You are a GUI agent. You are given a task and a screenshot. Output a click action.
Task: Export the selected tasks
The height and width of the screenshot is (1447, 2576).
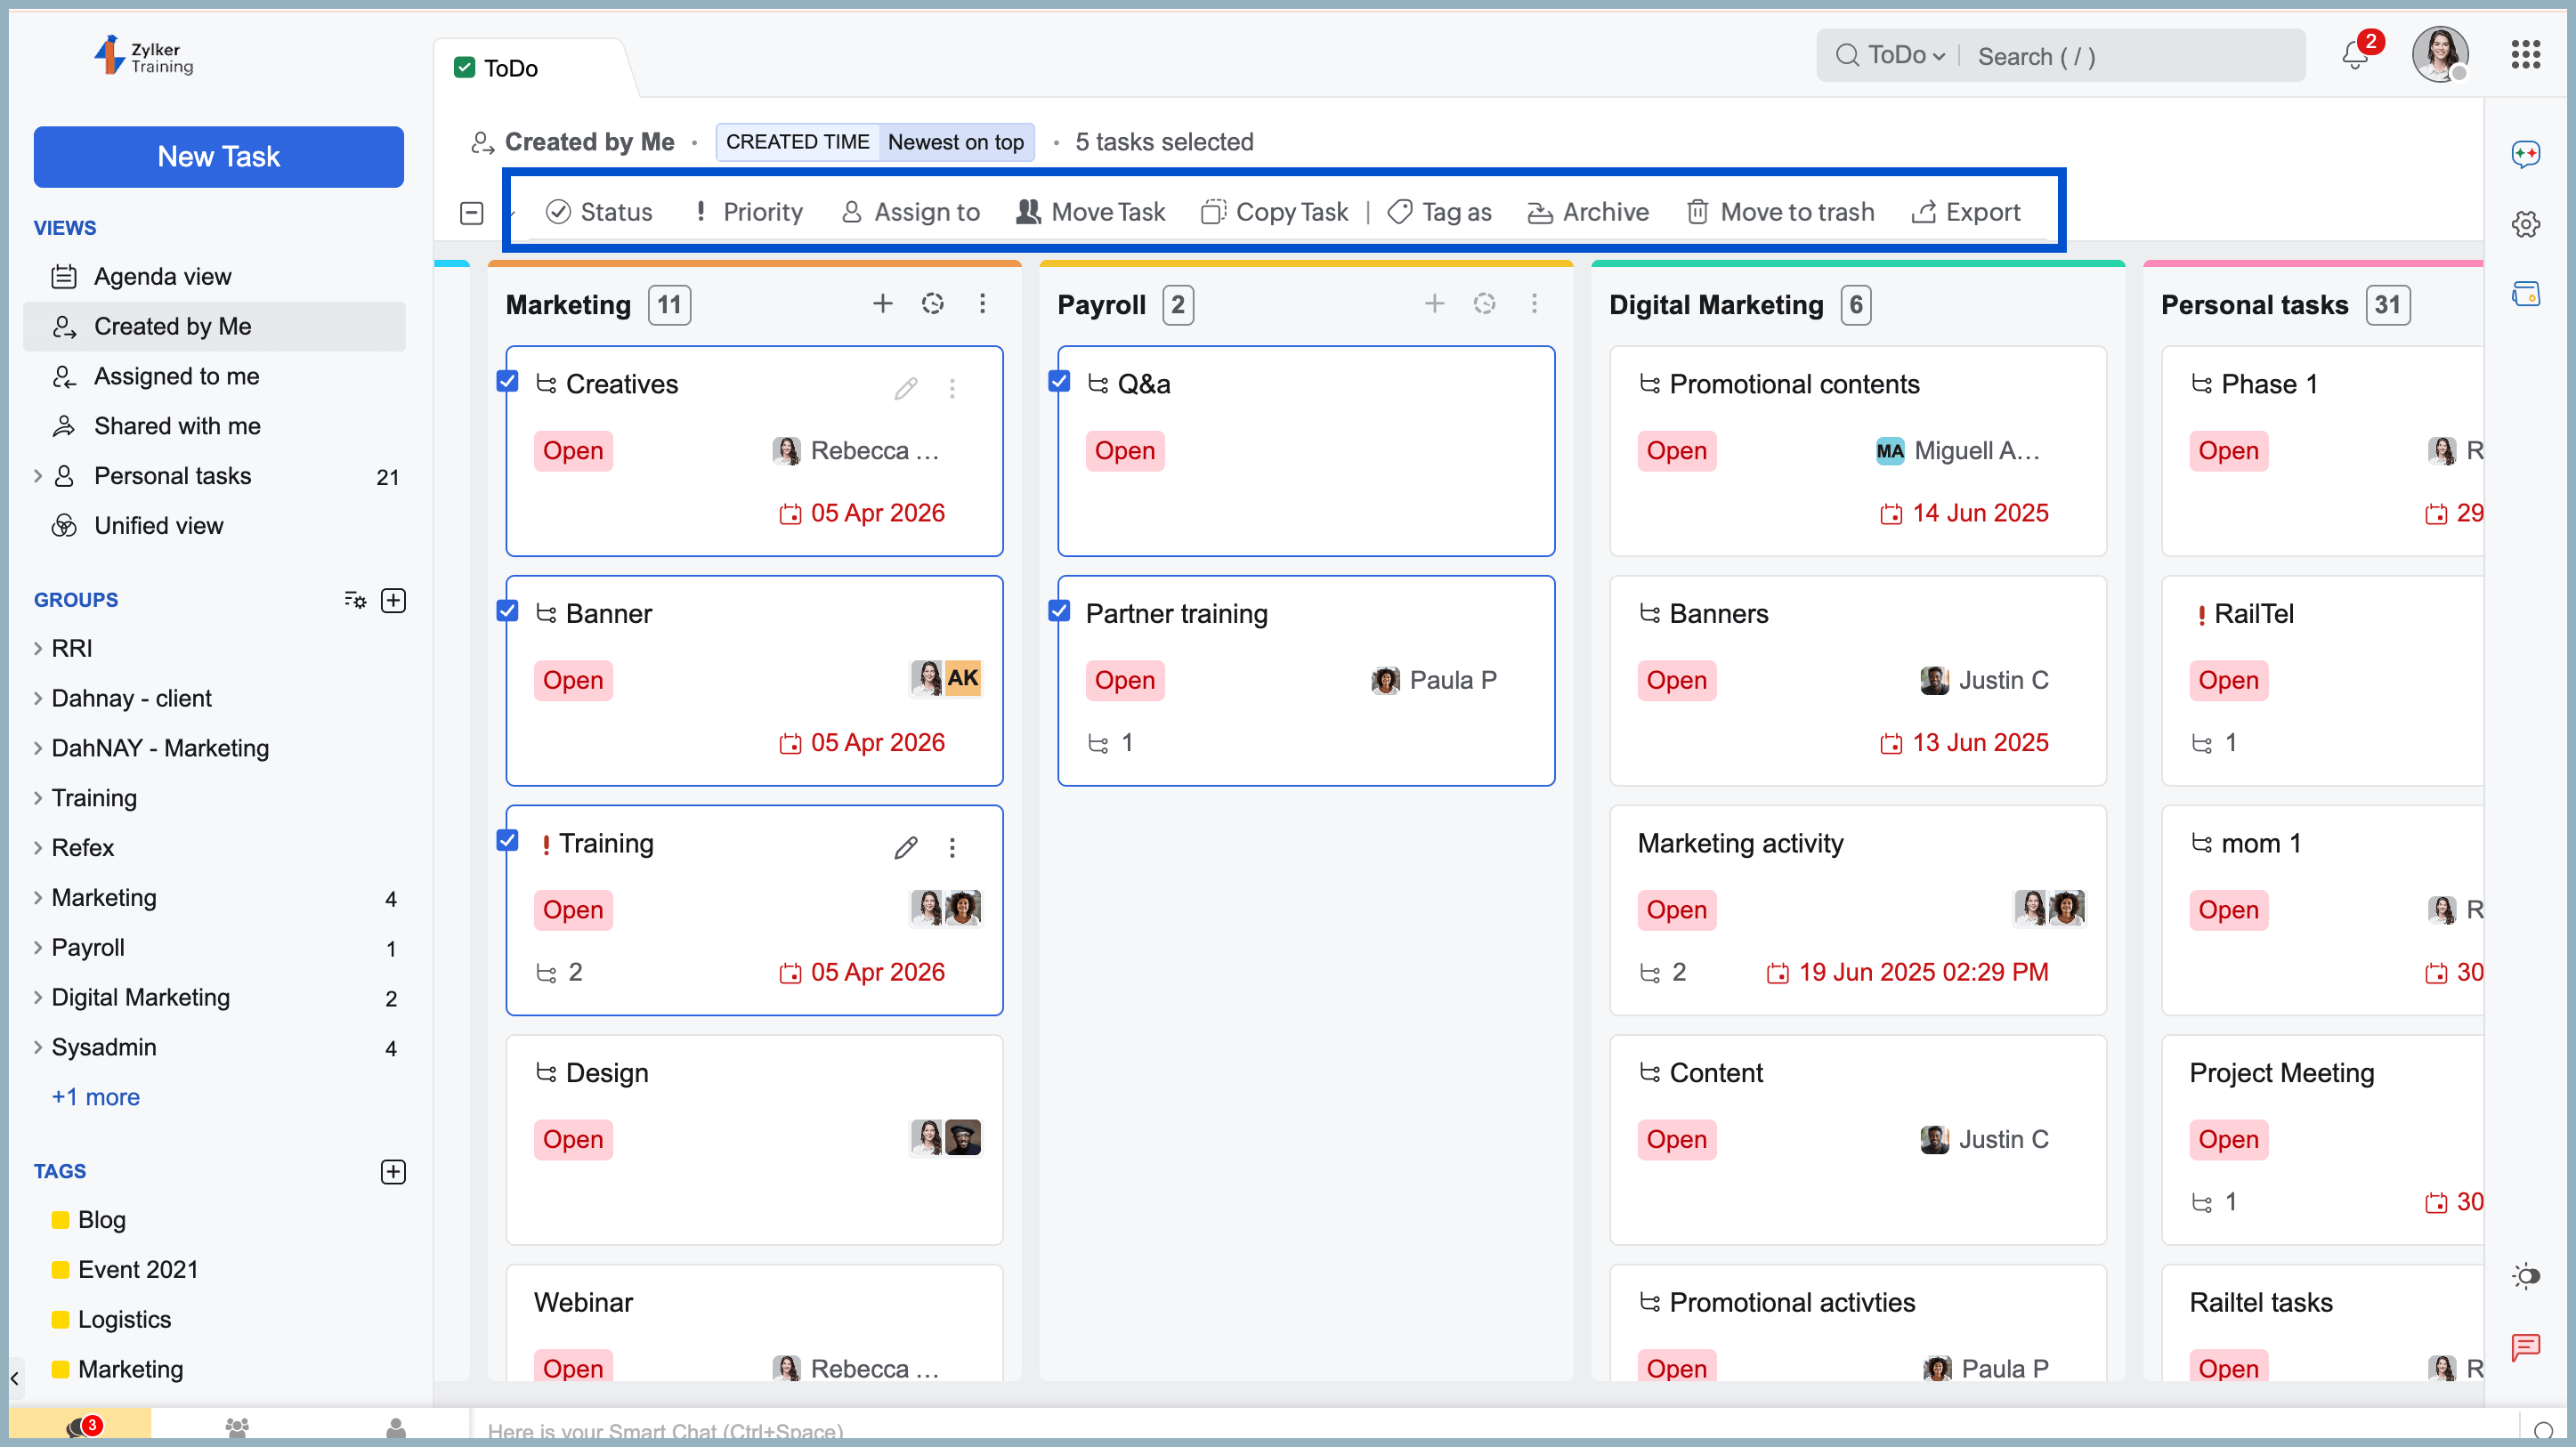[1965, 212]
